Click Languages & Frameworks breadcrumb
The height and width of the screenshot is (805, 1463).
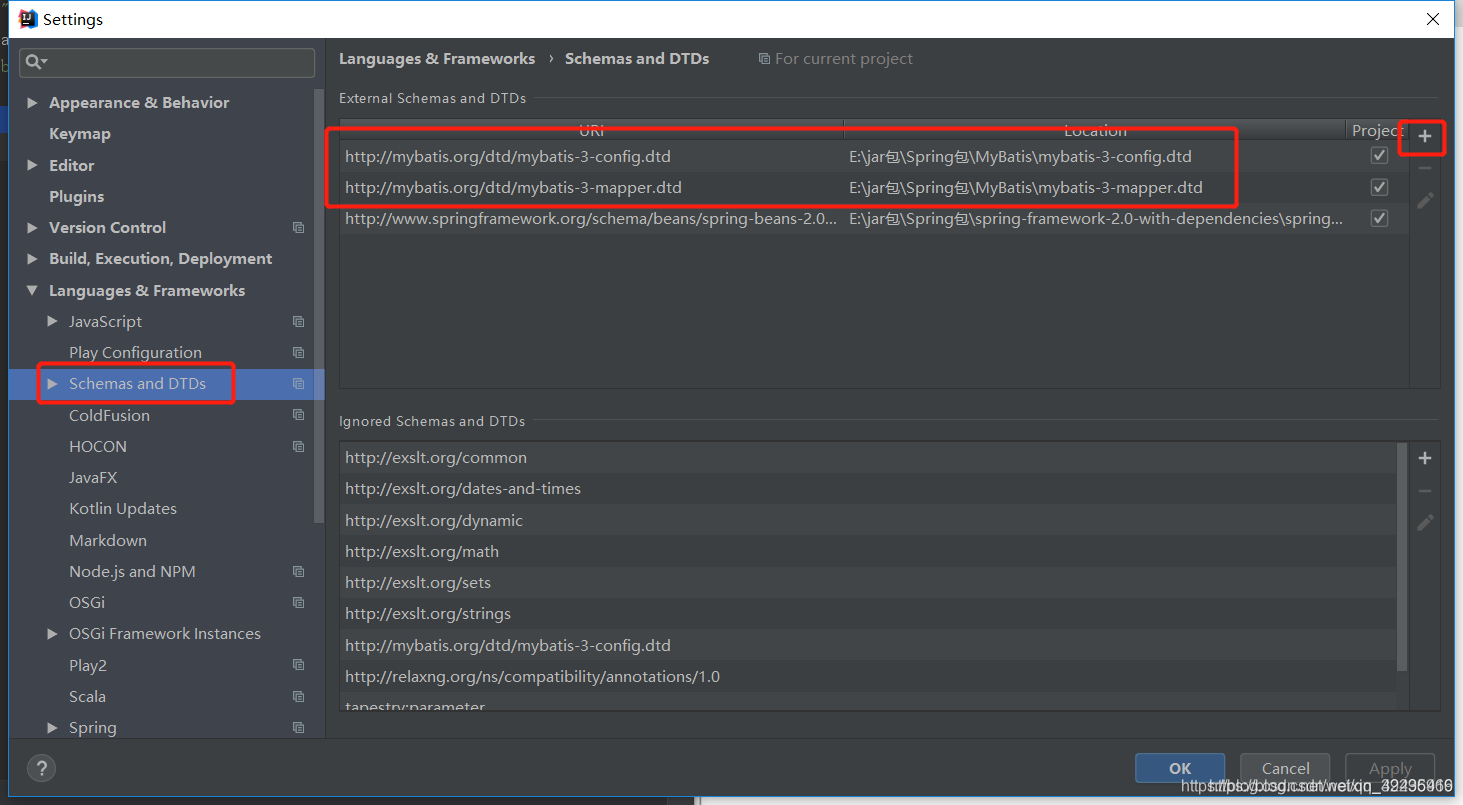click(437, 59)
